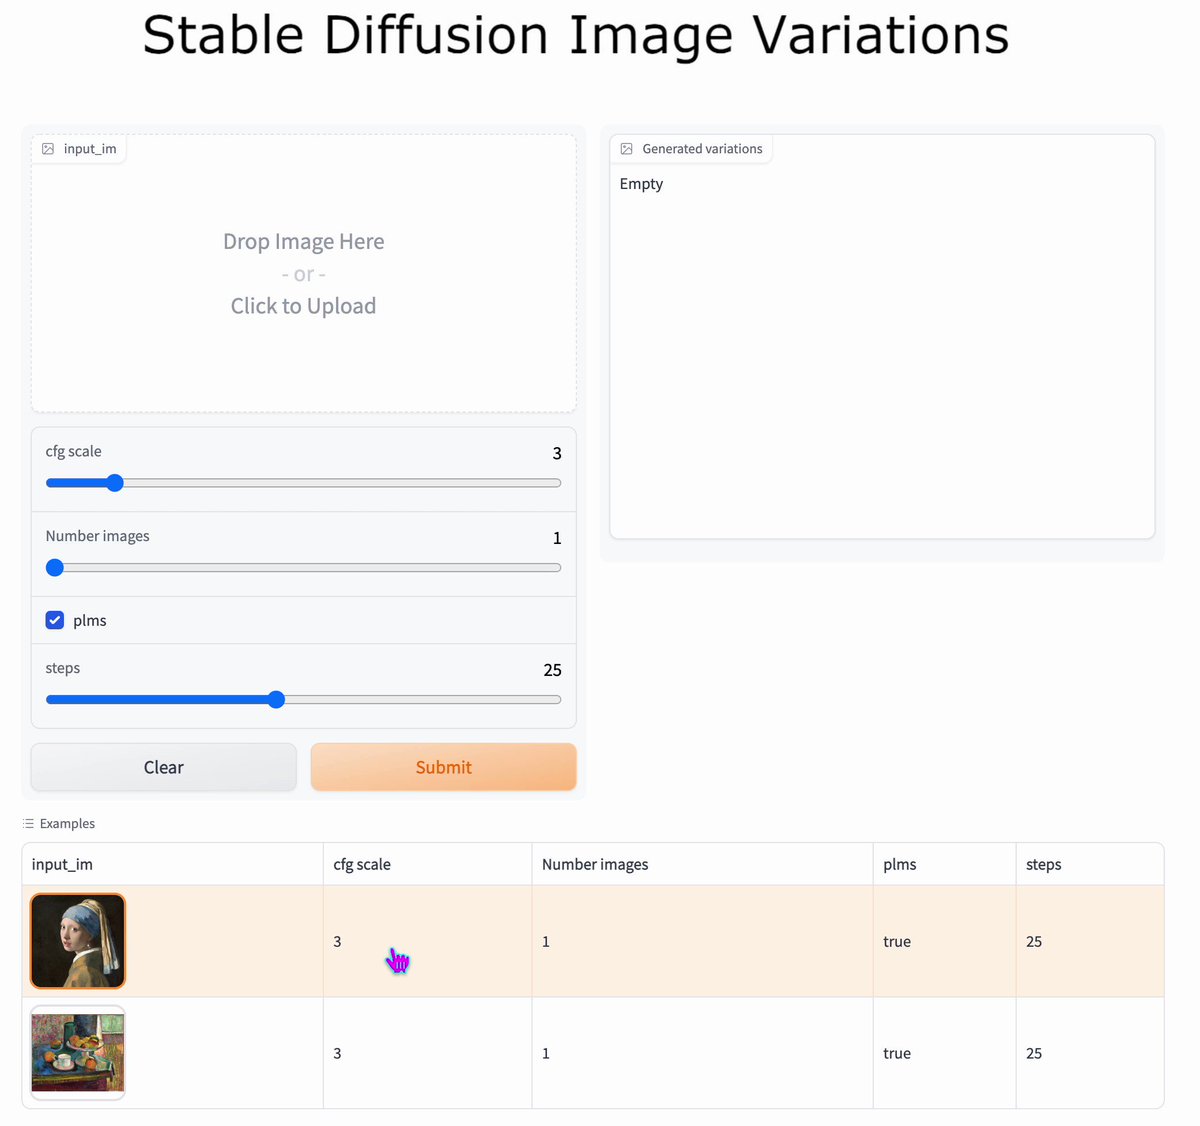Viewport: 1200px width, 1126px height.
Task: Select the still life painting example thumbnail
Action: coord(77,1053)
